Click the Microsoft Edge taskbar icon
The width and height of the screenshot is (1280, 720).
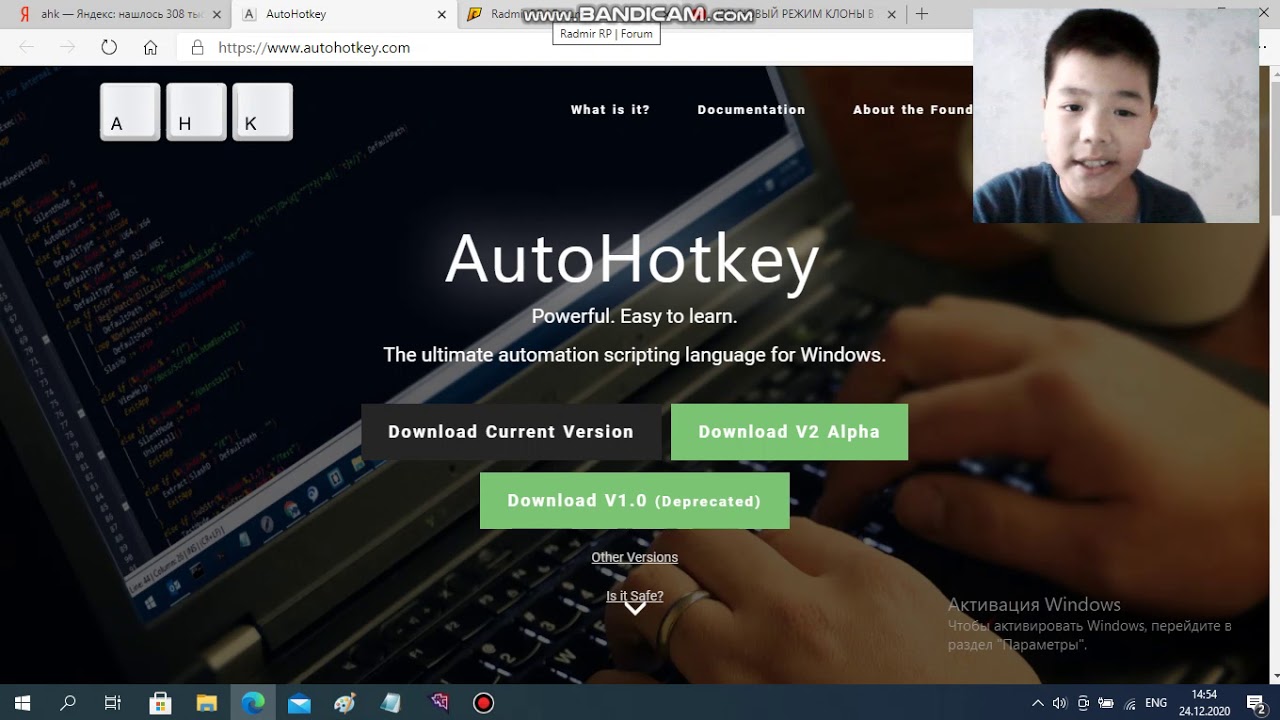click(253, 703)
